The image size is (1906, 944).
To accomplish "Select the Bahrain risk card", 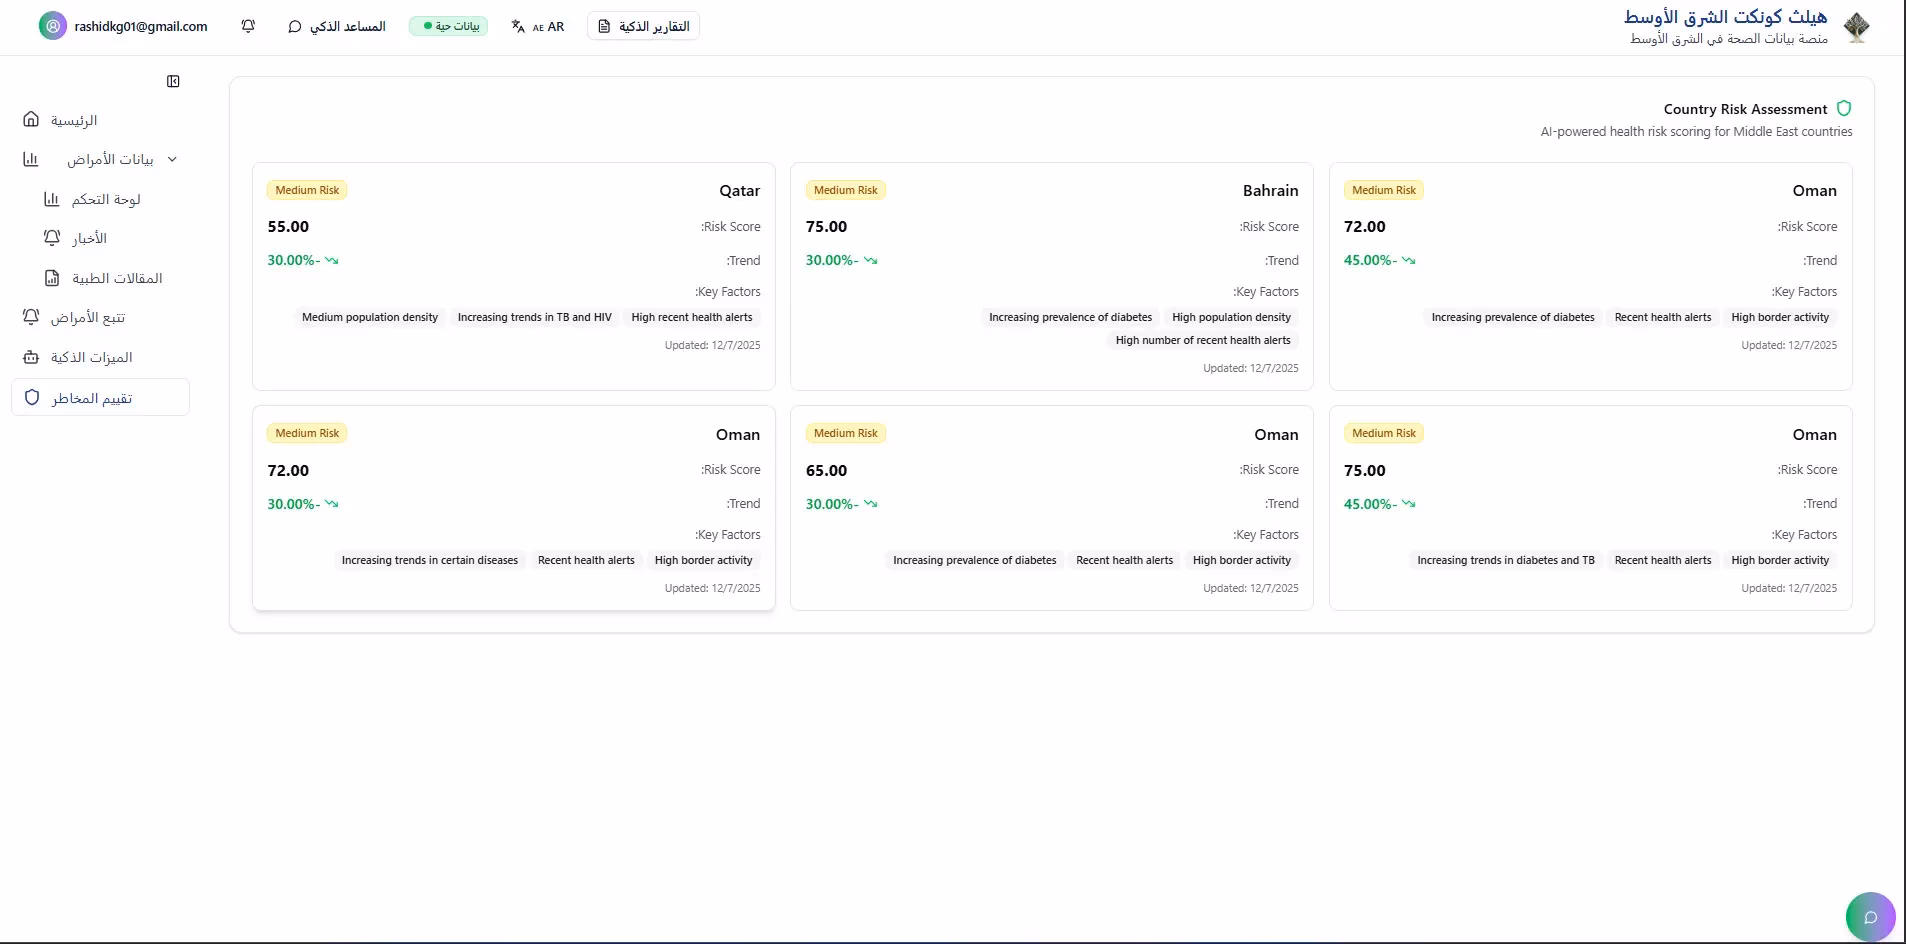I will [1051, 276].
